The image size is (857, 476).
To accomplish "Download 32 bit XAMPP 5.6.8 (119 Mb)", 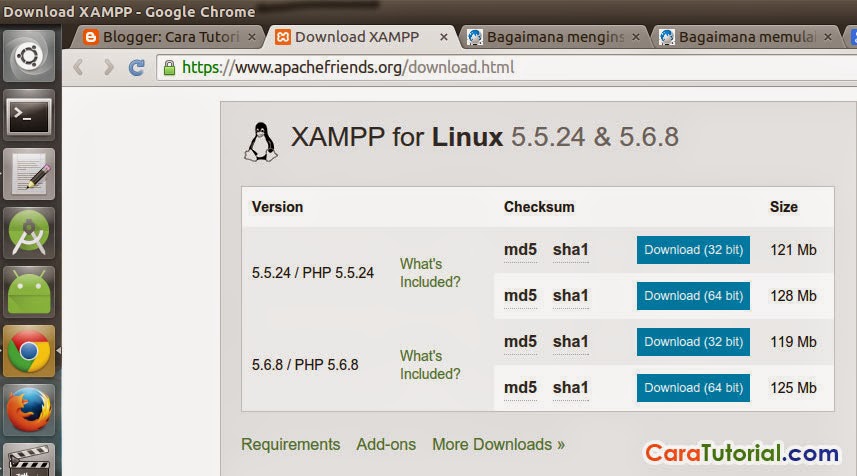I will (693, 342).
